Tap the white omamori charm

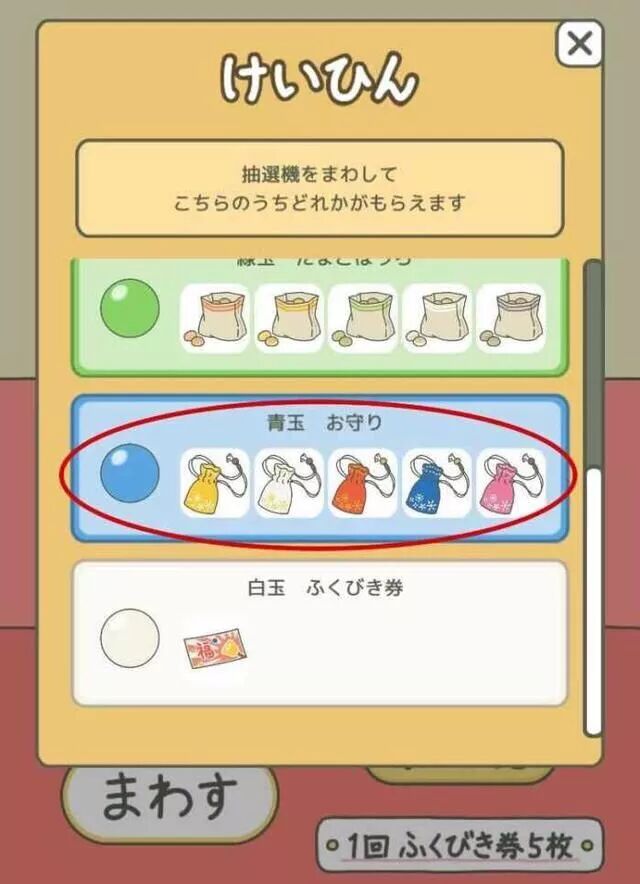click(289, 483)
